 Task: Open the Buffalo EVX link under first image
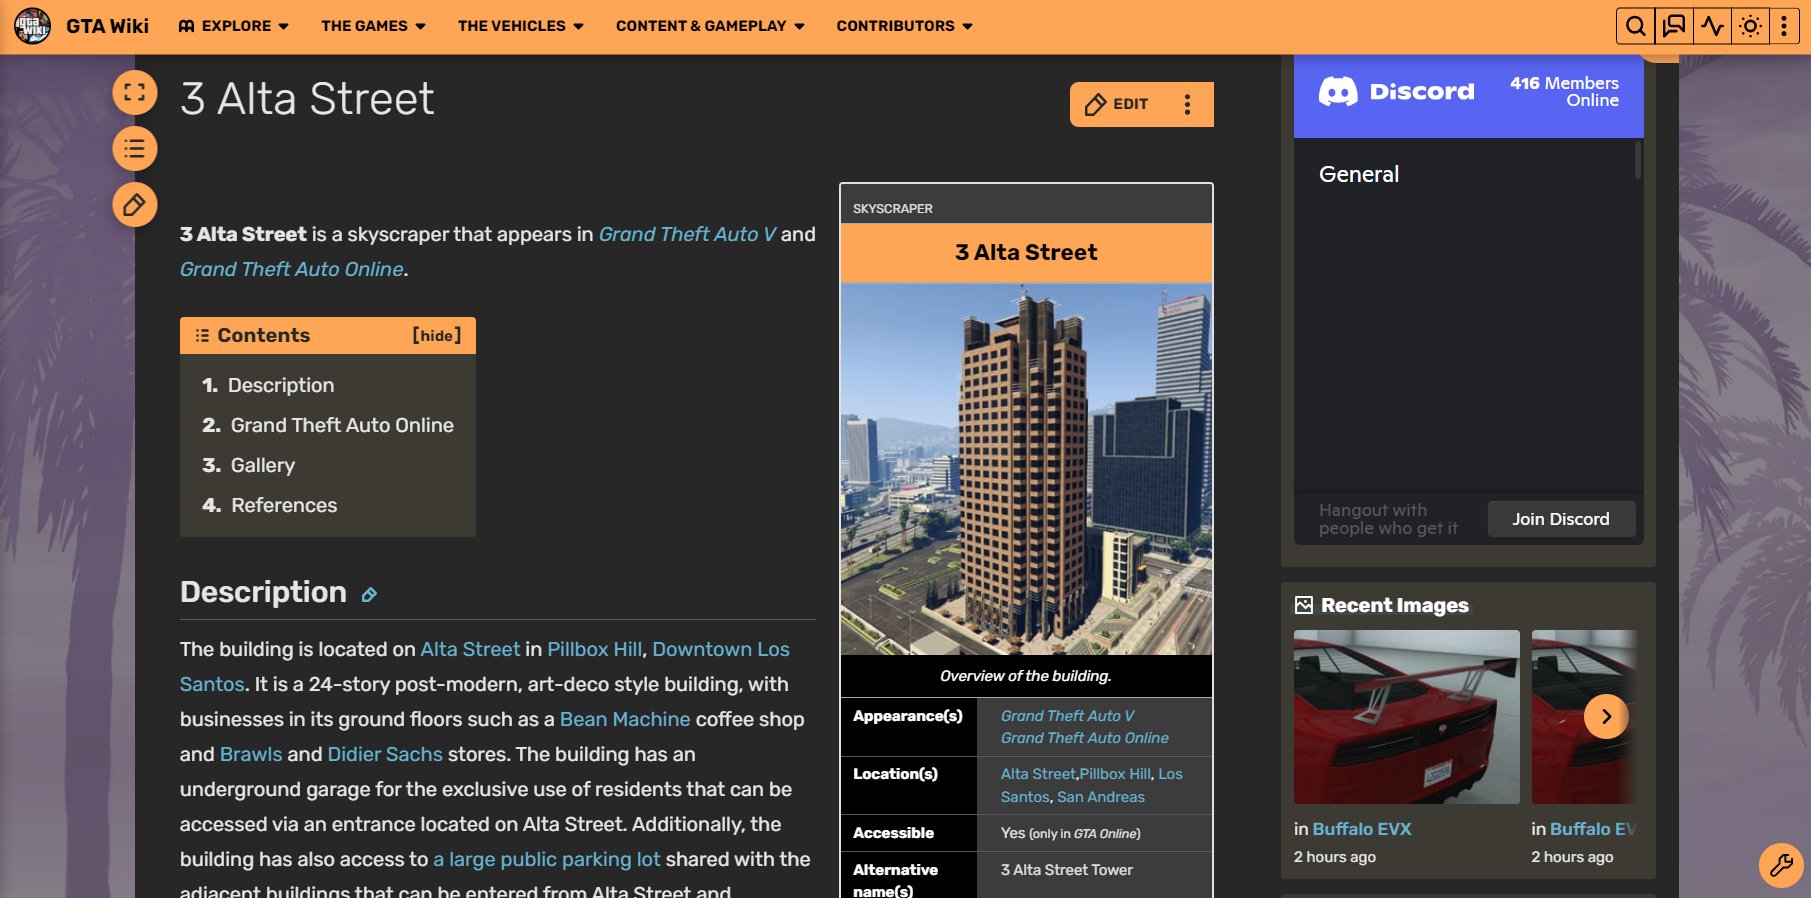pos(1362,829)
